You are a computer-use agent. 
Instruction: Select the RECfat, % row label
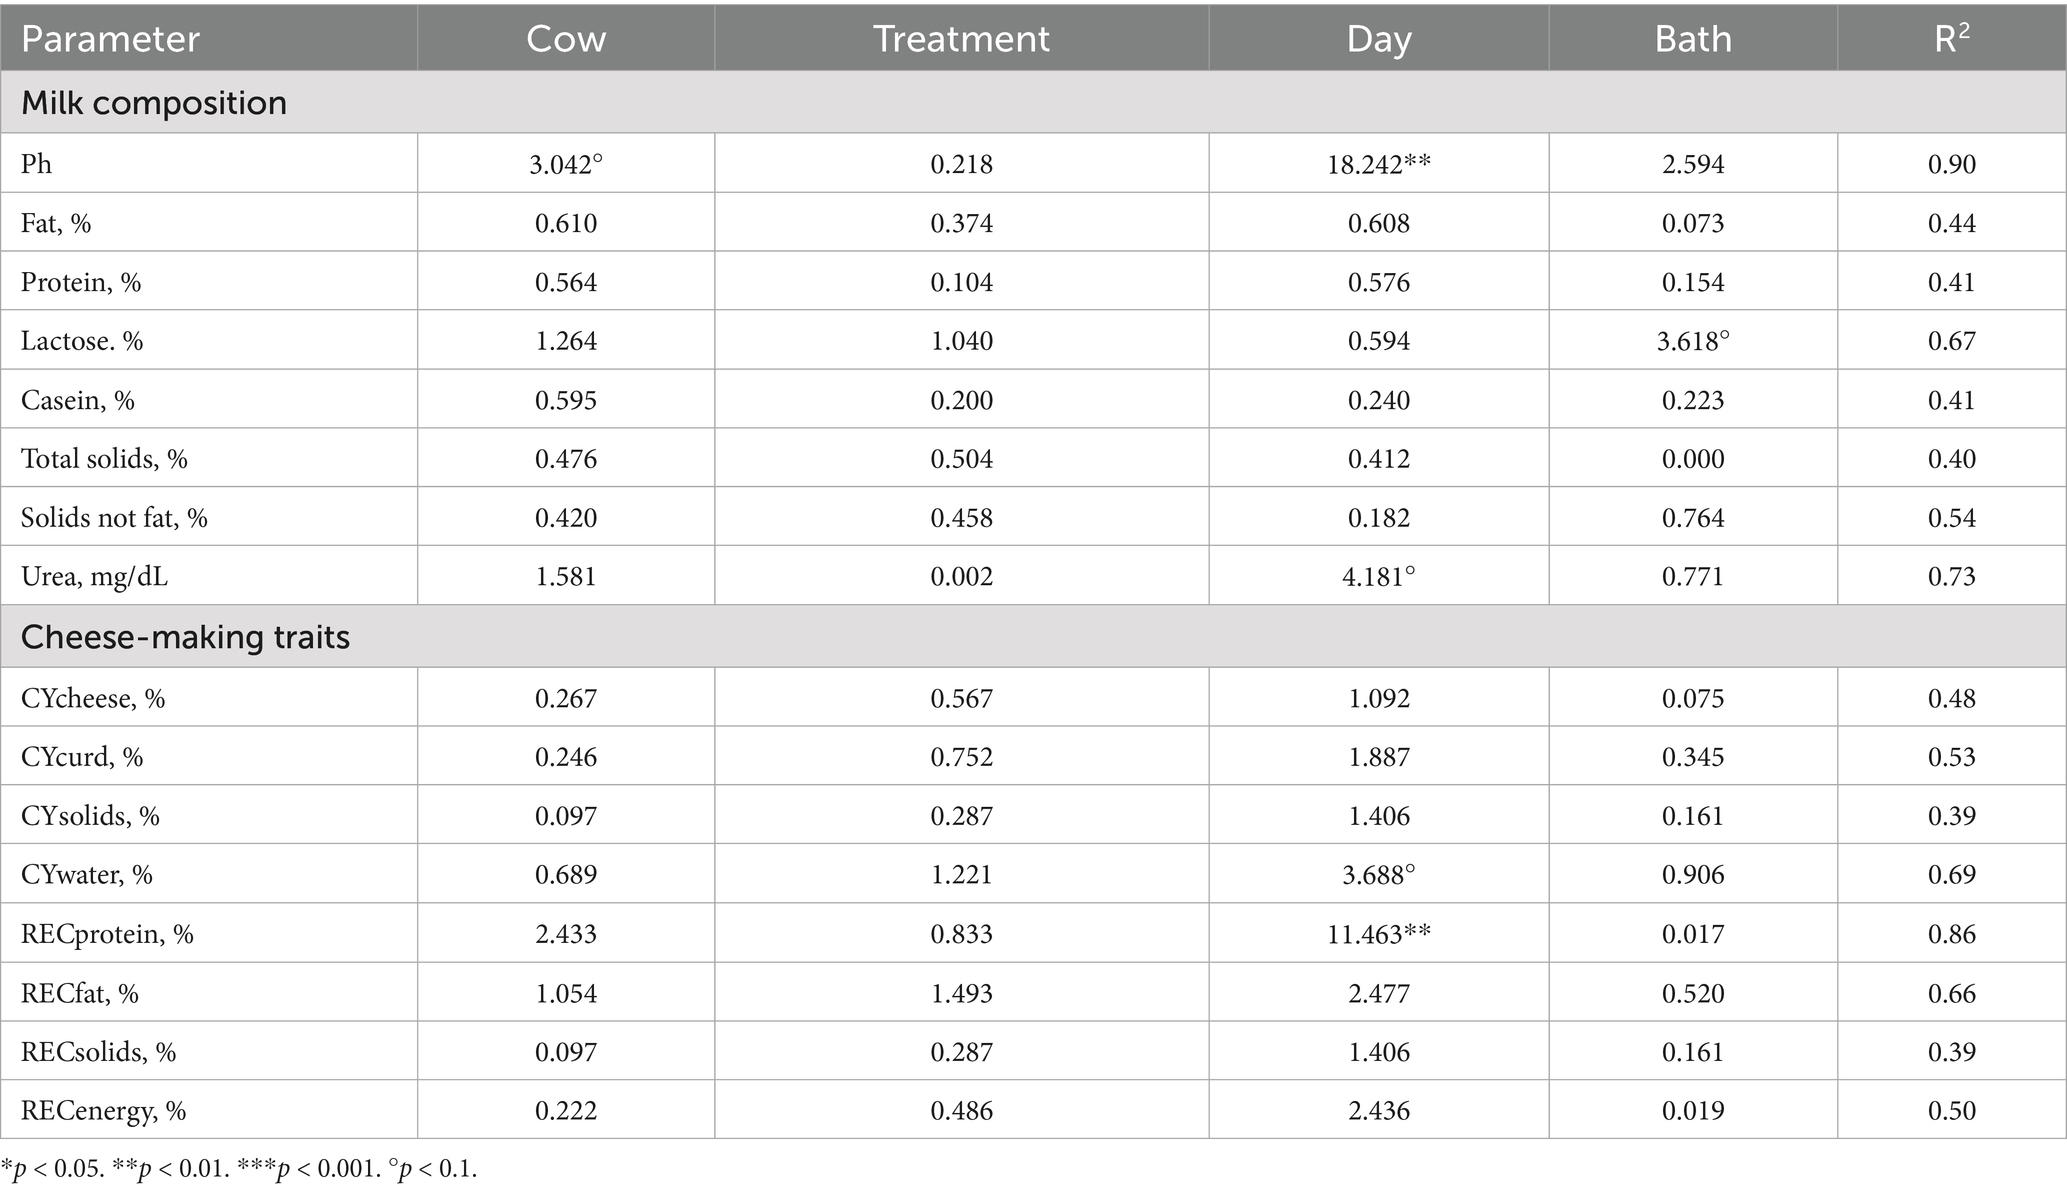coord(80,993)
